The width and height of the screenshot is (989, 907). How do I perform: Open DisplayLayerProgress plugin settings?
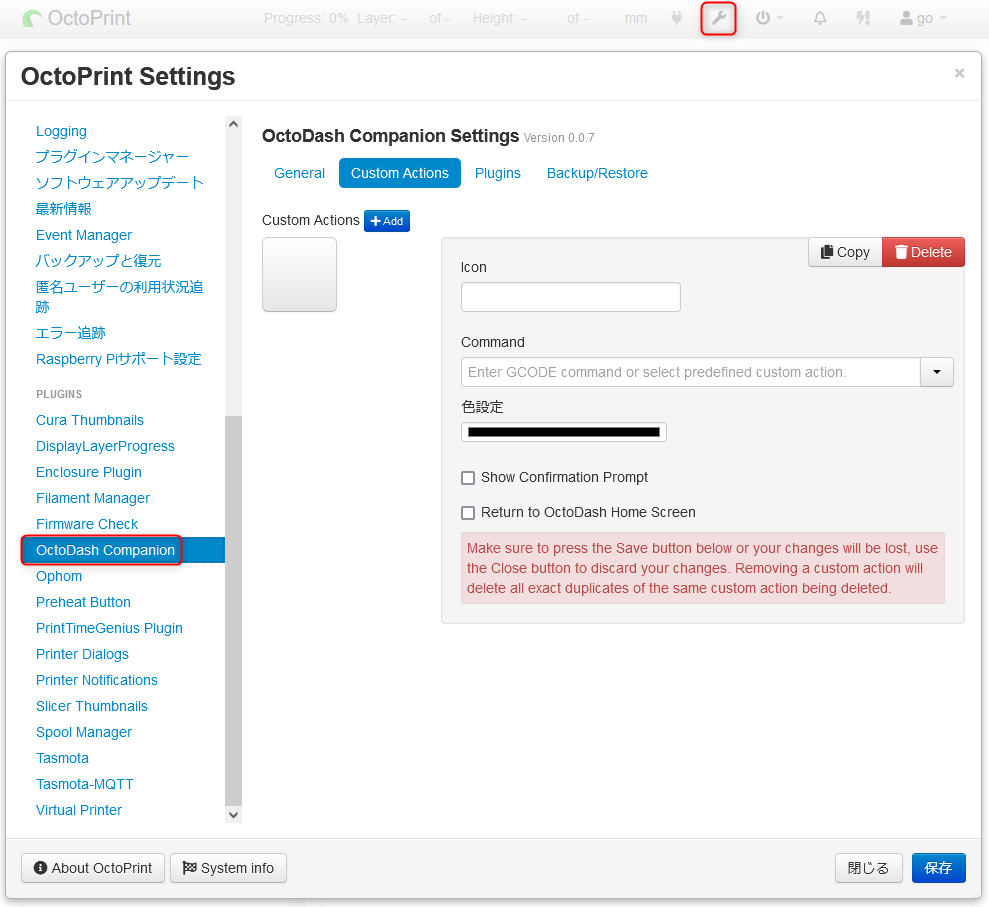coord(105,446)
